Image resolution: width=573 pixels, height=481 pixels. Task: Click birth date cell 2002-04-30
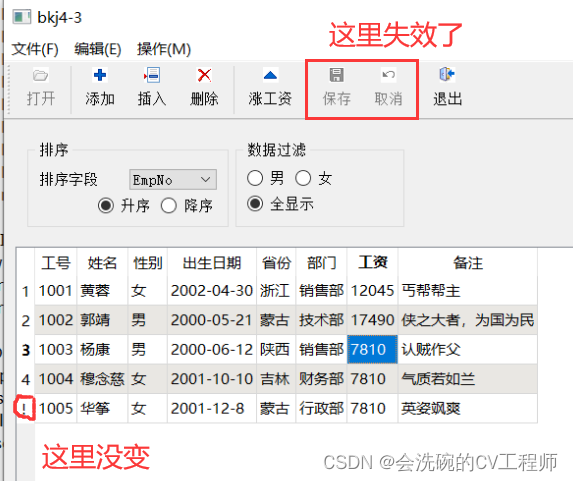click(x=212, y=291)
